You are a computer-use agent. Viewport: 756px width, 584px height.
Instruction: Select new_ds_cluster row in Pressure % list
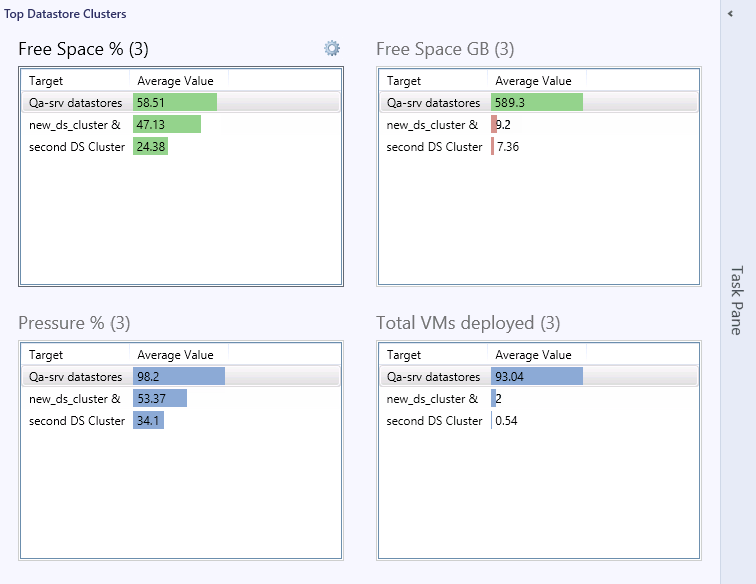pyautogui.click(x=181, y=398)
